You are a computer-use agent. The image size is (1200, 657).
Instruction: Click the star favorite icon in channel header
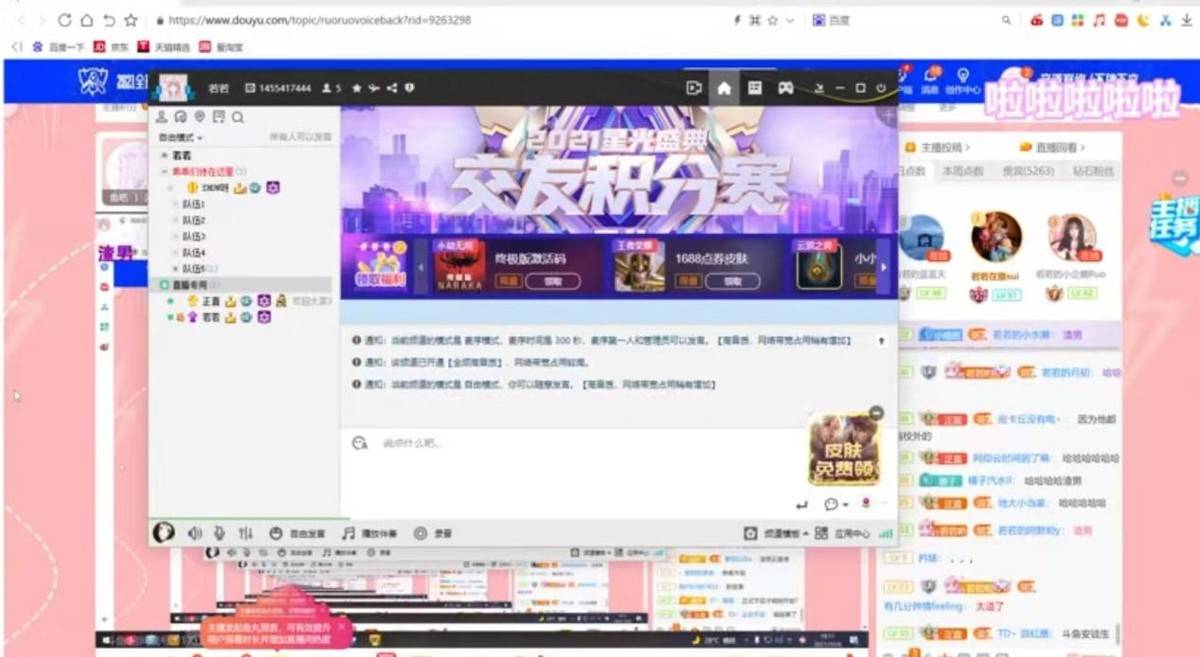357,88
